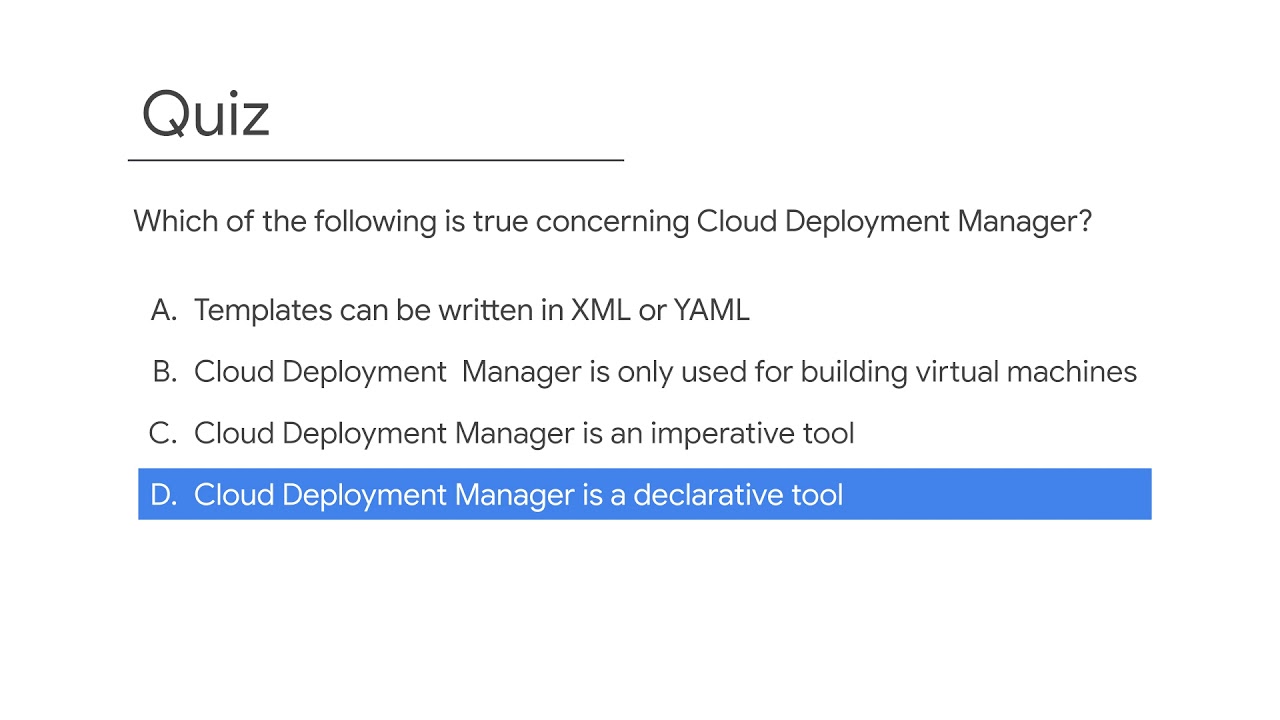Choose answer C, the imperative tool option
Viewport: 1280px width, 720px height.
(524, 434)
